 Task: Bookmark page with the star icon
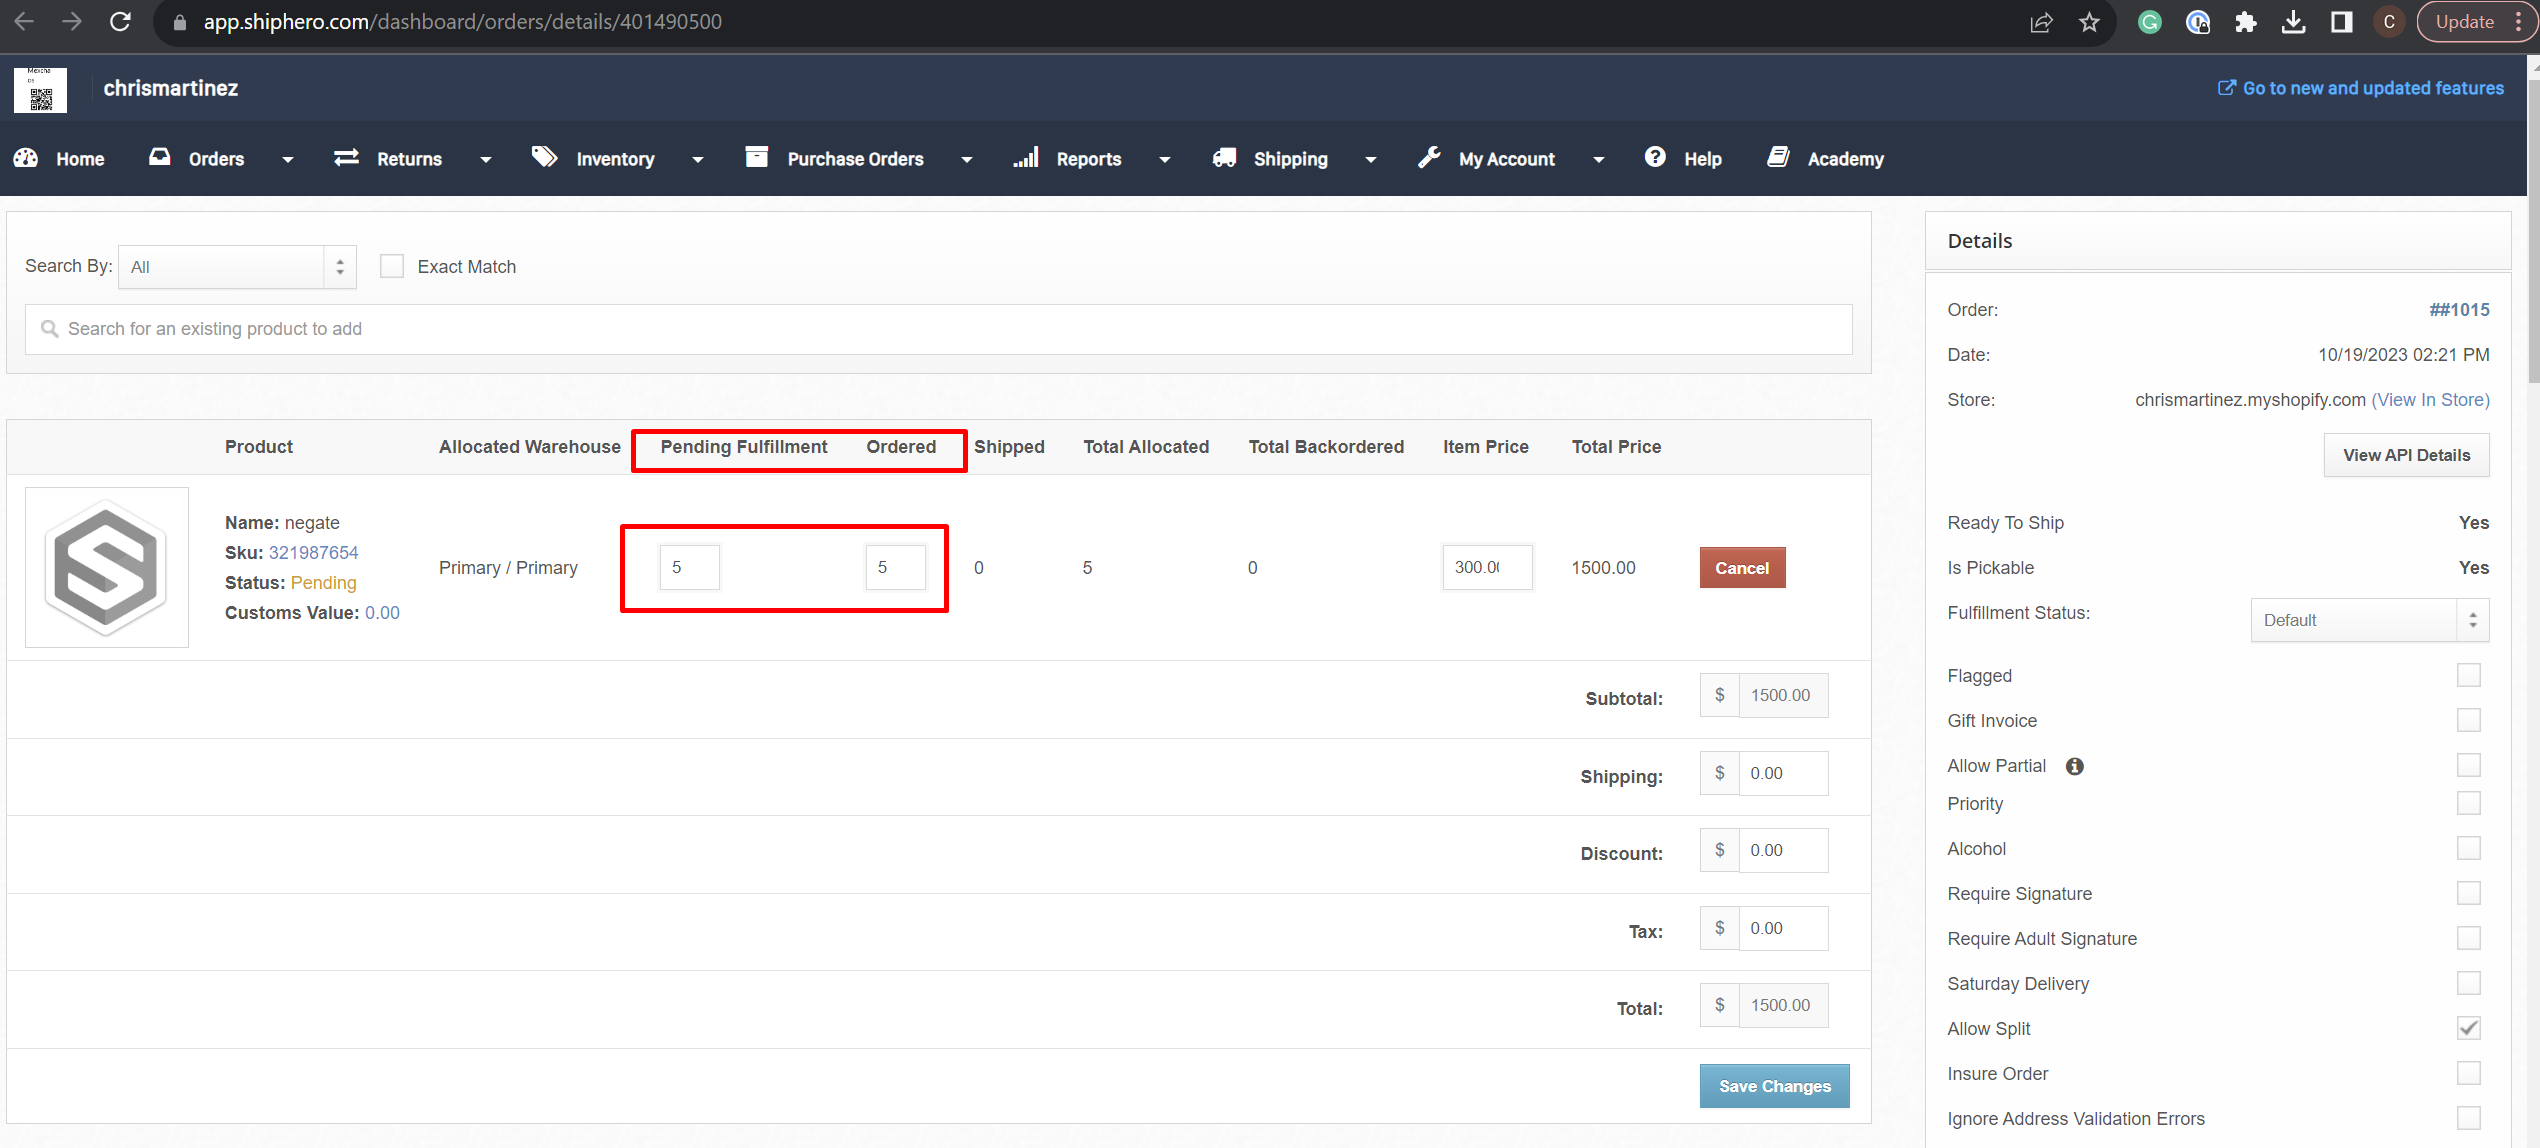tap(2089, 22)
